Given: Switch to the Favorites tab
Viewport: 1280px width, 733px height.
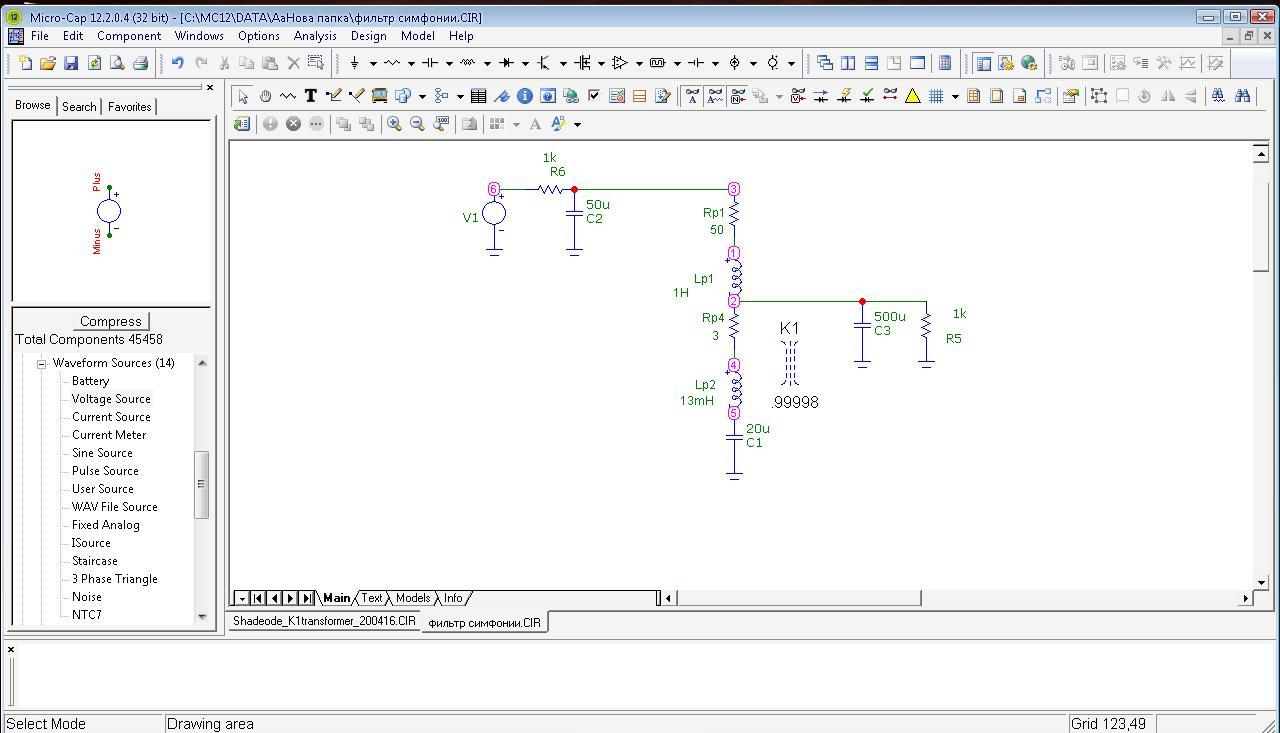Looking at the screenshot, I should (130, 106).
